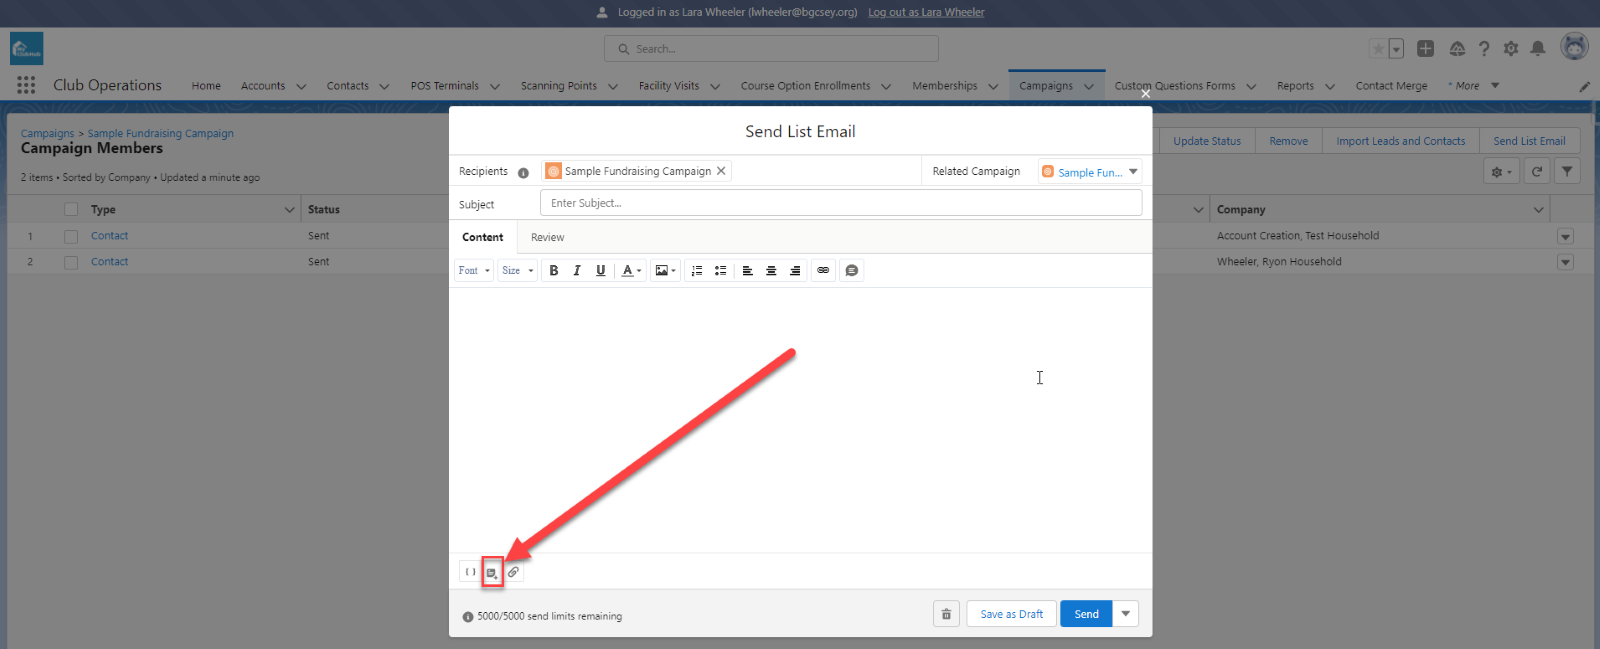
Task: Click Update Status button
Action: pyautogui.click(x=1206, y=141)
